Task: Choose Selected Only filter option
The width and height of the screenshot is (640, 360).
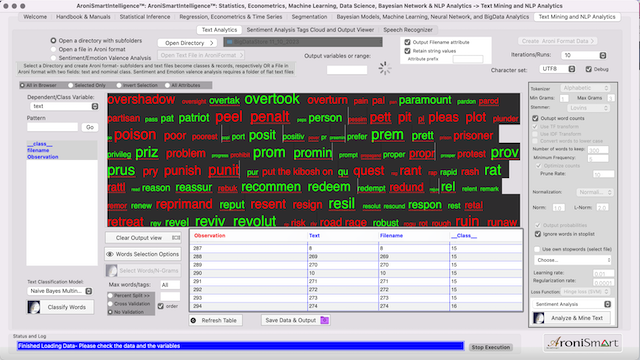Action: (x=71, y=85)
